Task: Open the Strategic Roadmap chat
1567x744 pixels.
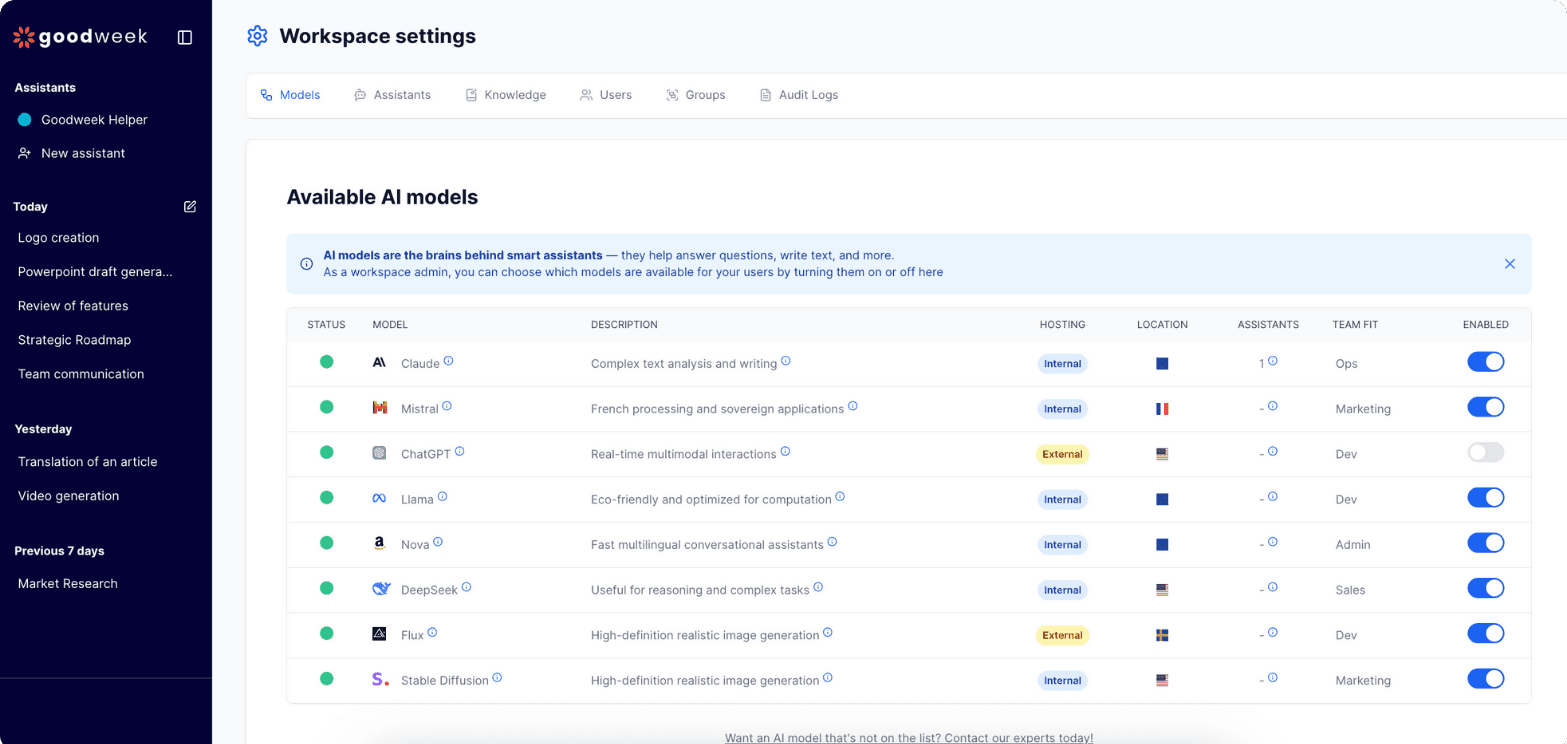Action: pyautogui.click(x=74, y=340)
